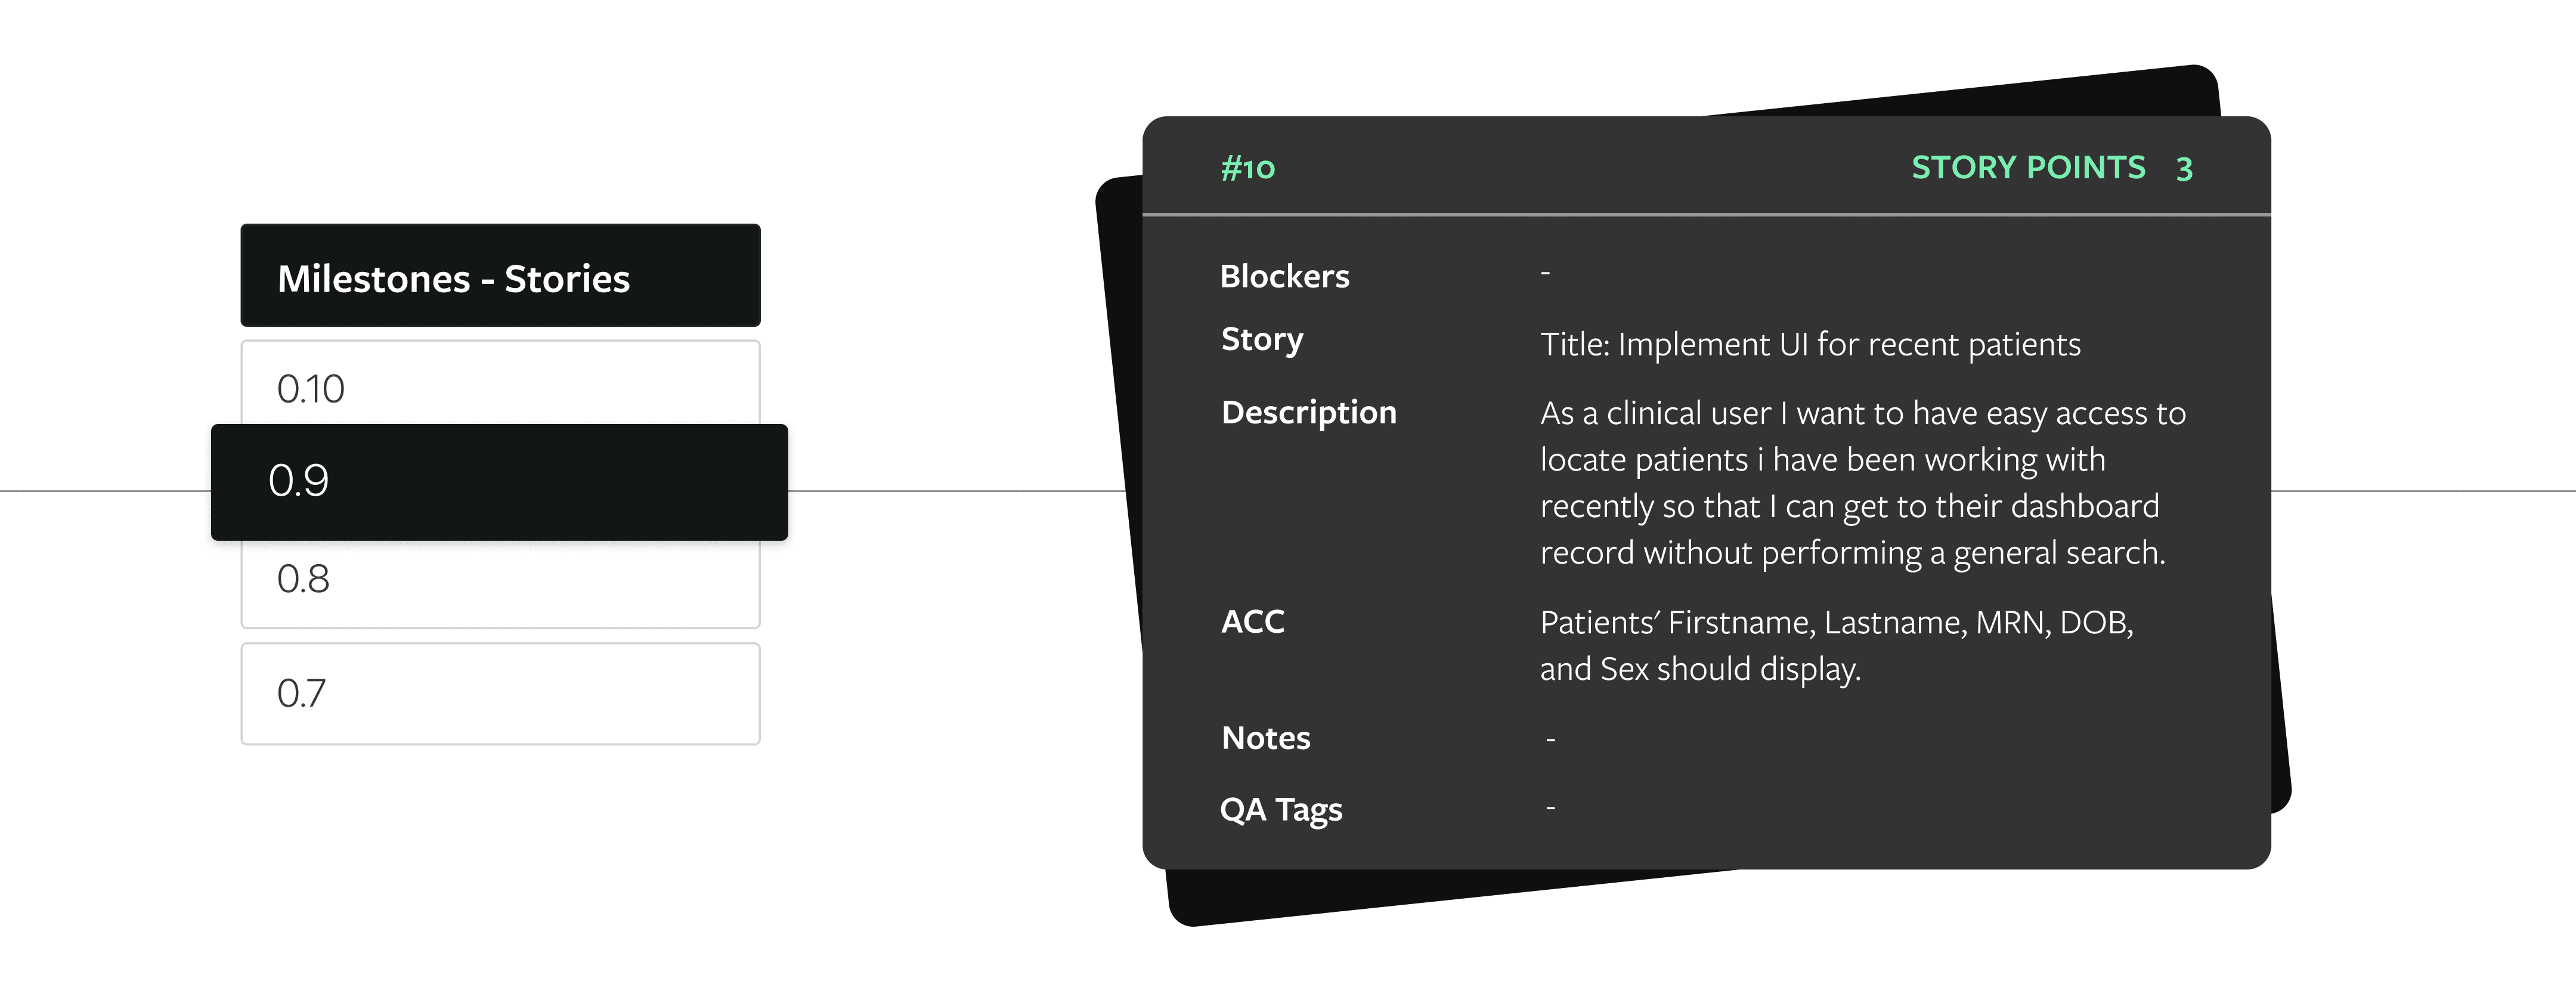
Task: Click the empty Notes value dash
Action: pyautogui.click(x=1550, y=740)
